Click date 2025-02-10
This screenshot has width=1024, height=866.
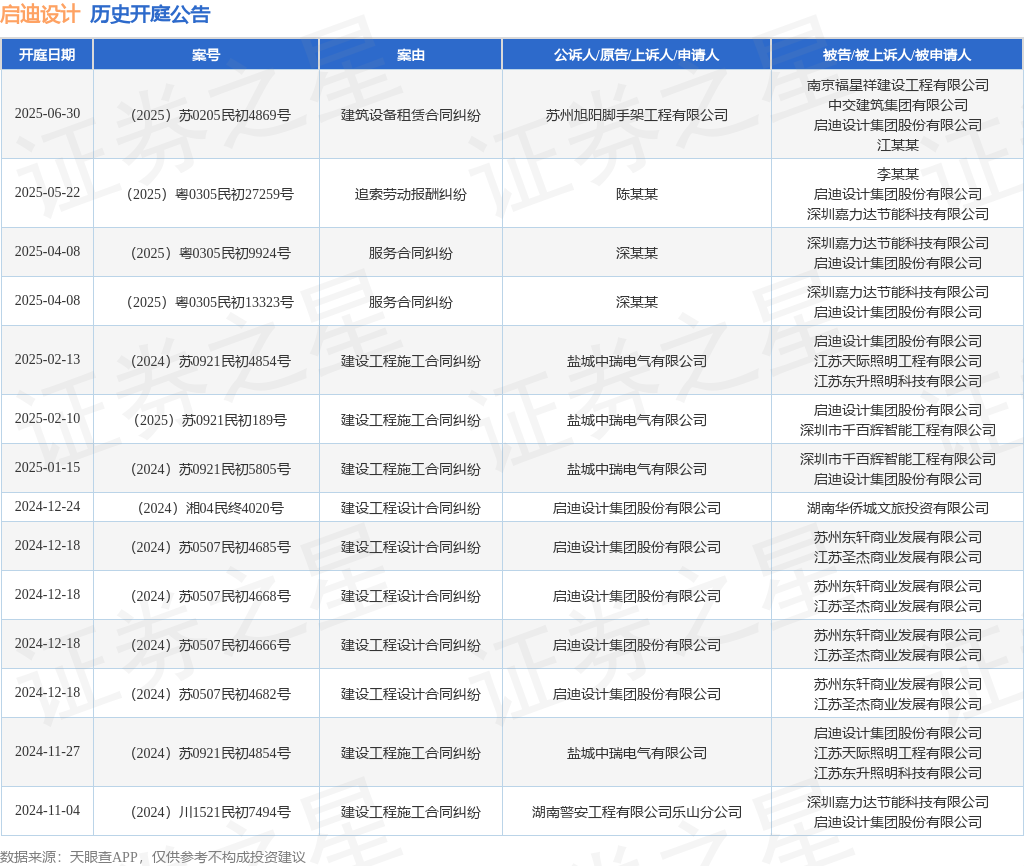click(x=47, y=419)
